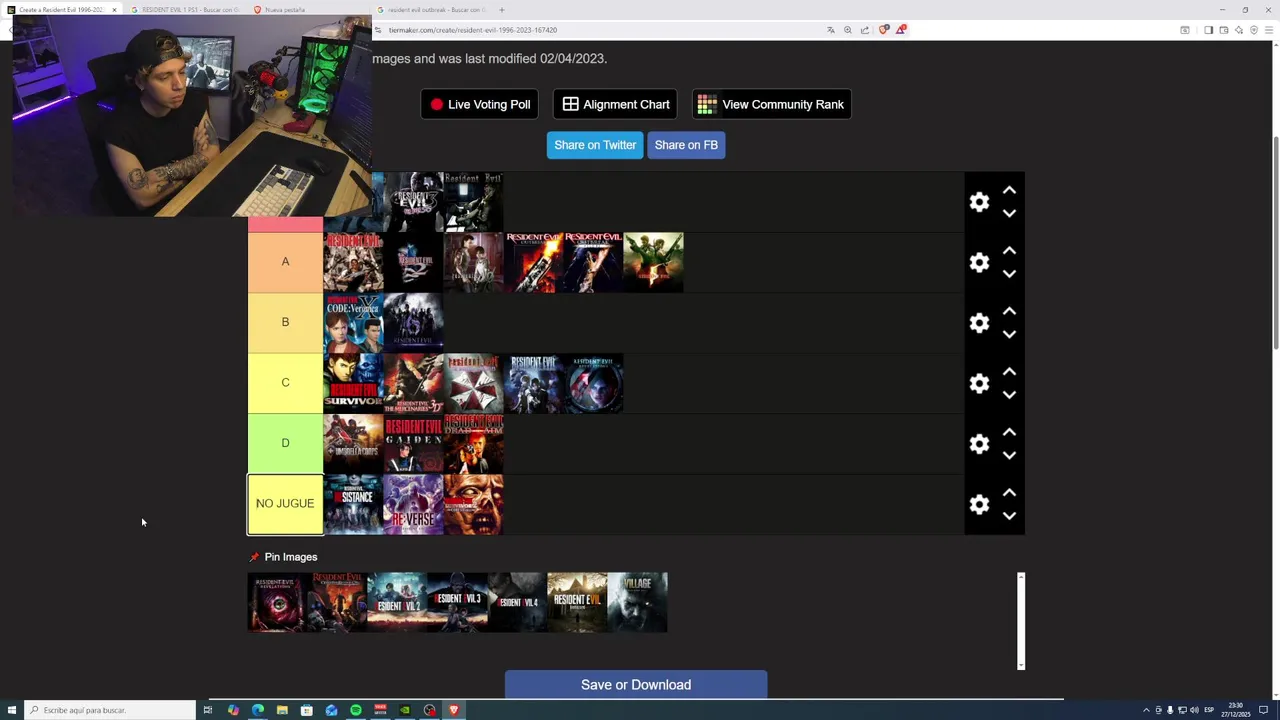Screen dimensions: 1280x720
Task: Click the Windows taskbar search box
Action: [x=110, y=710]
